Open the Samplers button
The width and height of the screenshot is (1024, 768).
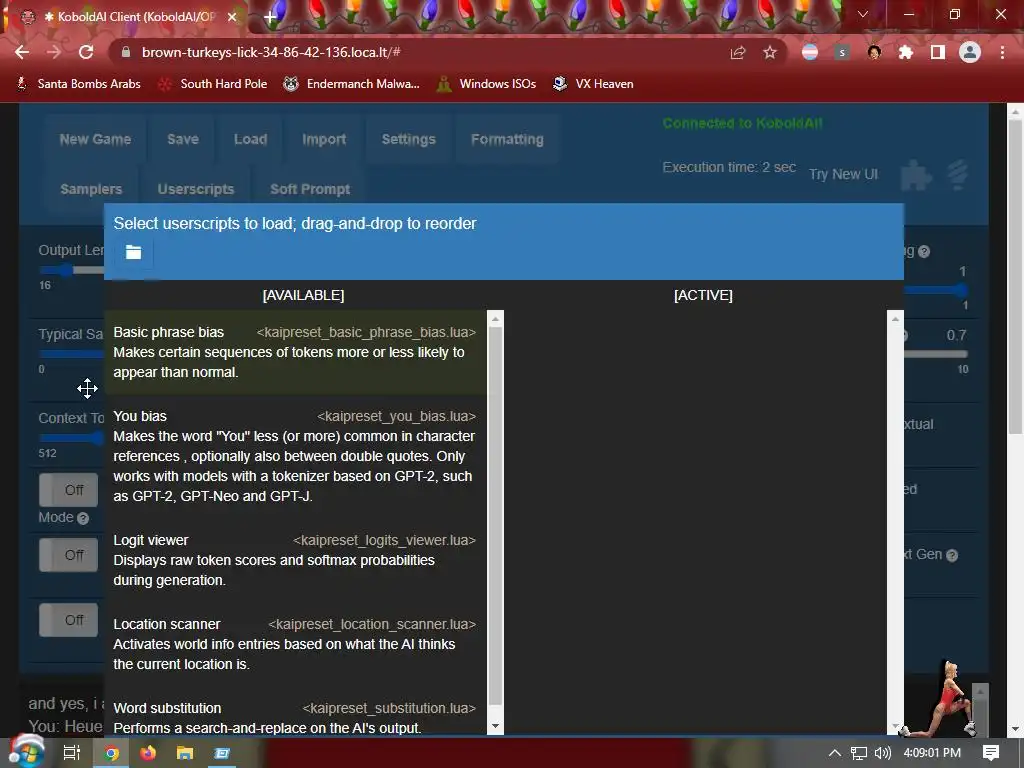[91, 189]
